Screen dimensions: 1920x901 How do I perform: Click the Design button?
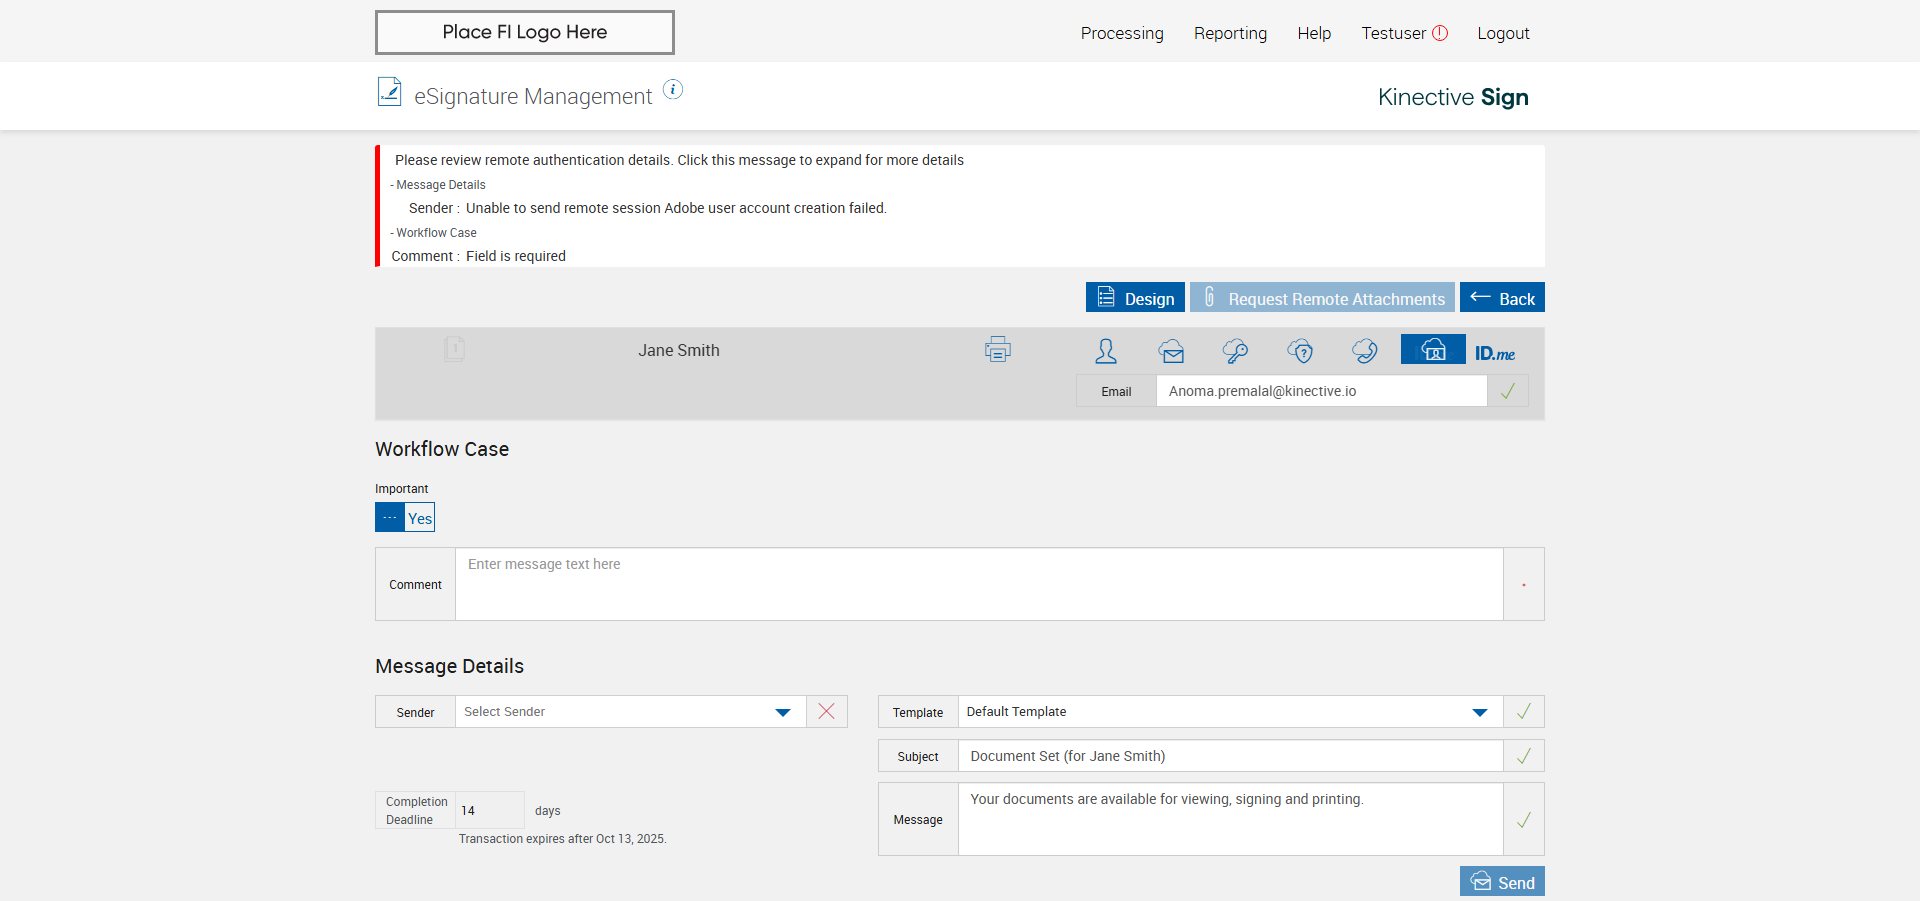click(1135, 297)
